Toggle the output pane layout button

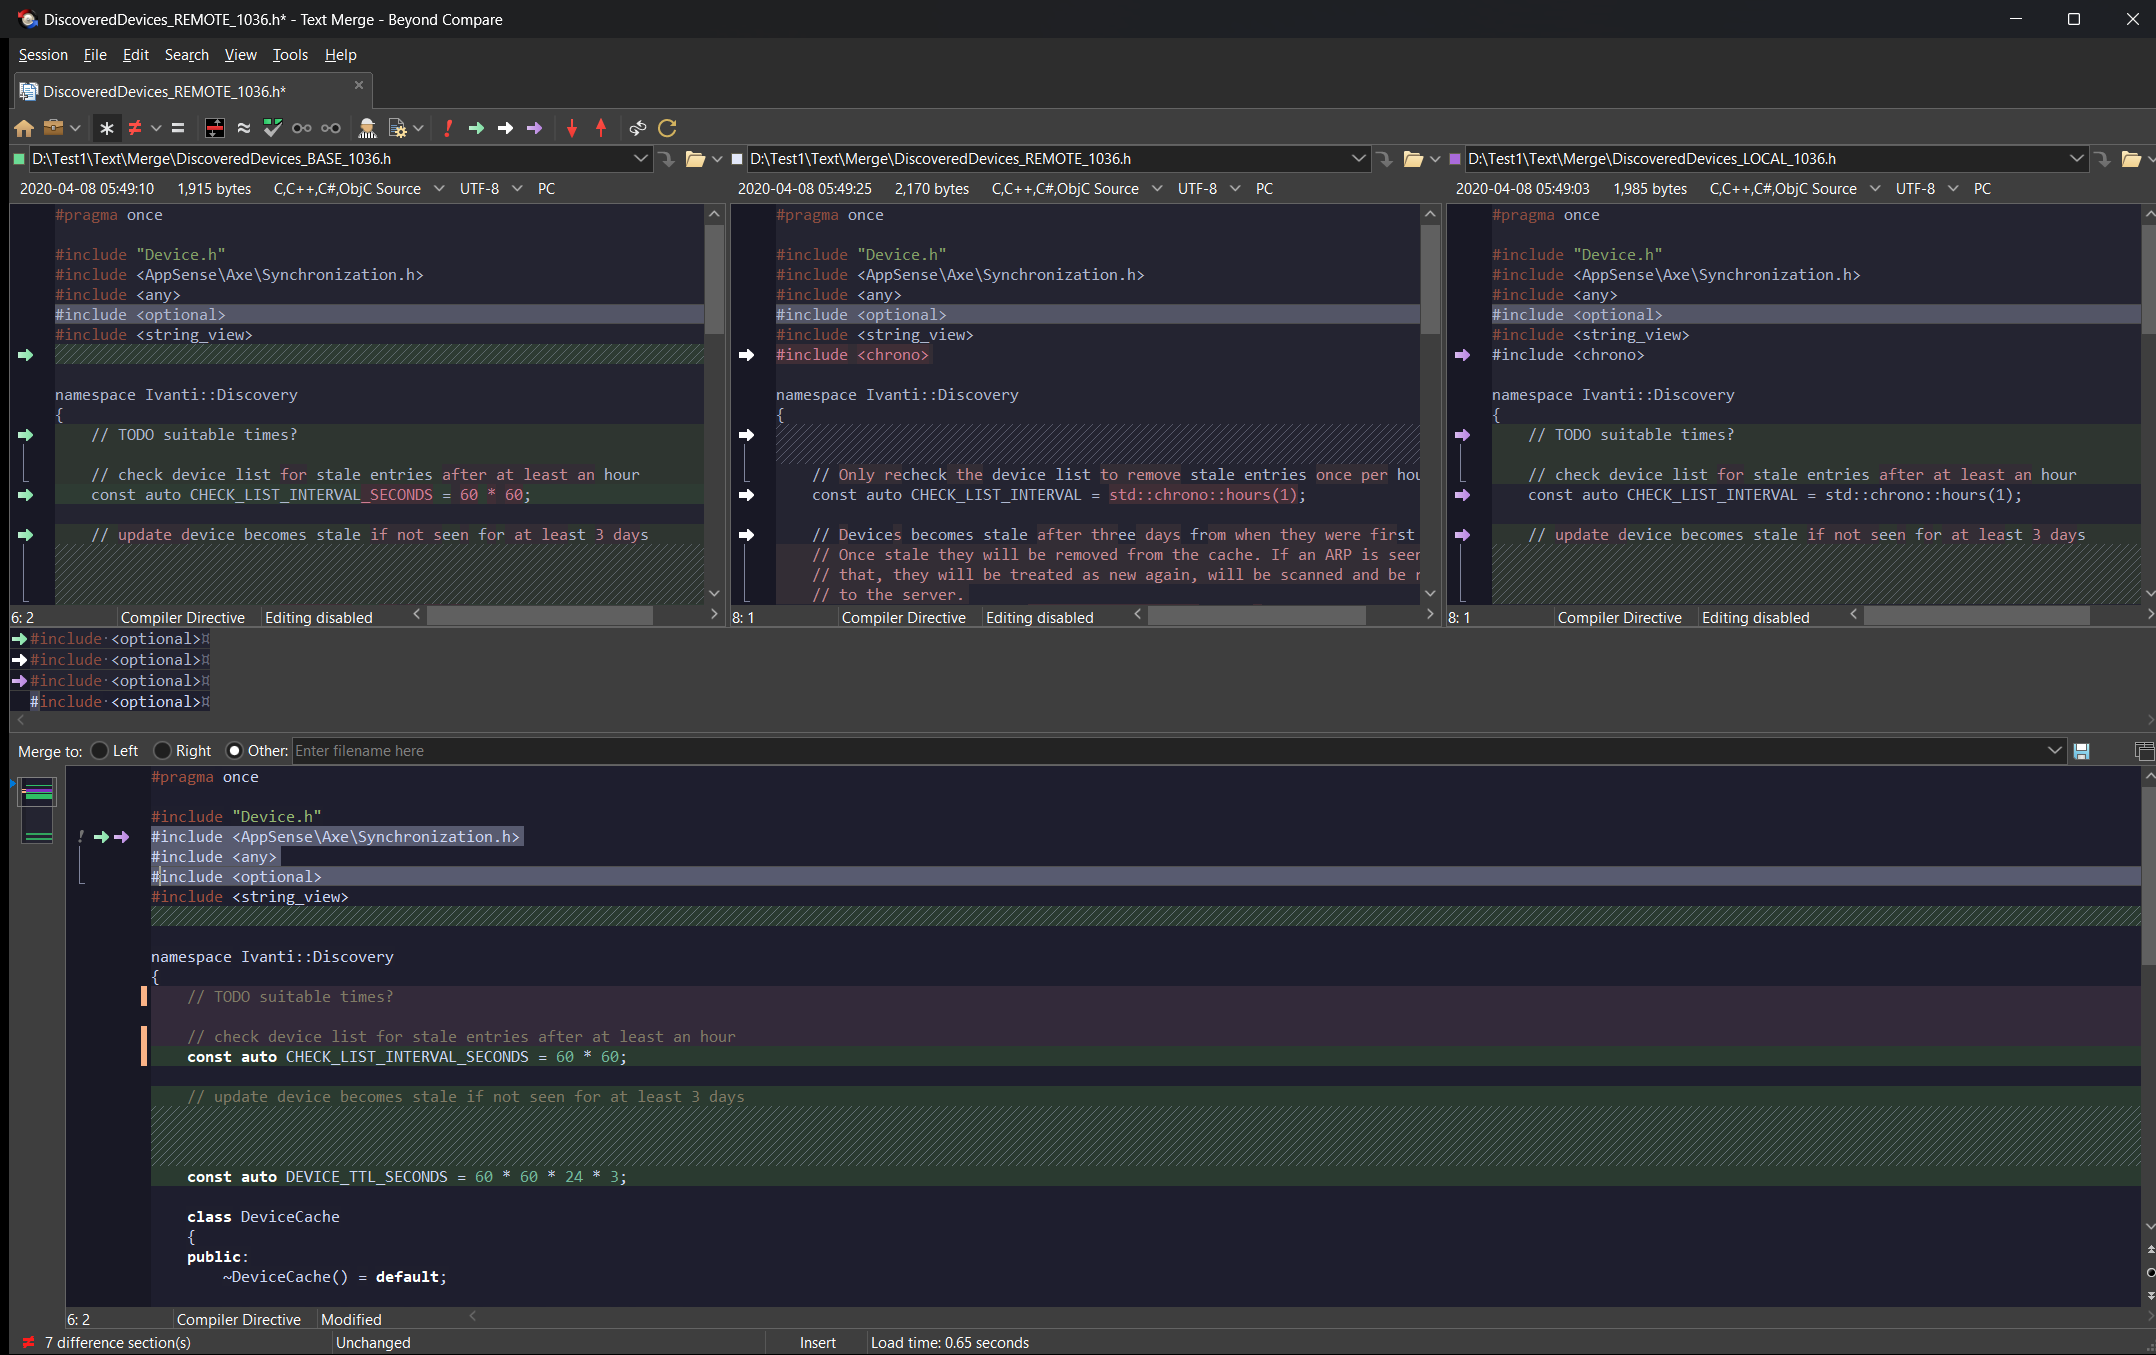pyautogui.click(x=2143, y=751)
